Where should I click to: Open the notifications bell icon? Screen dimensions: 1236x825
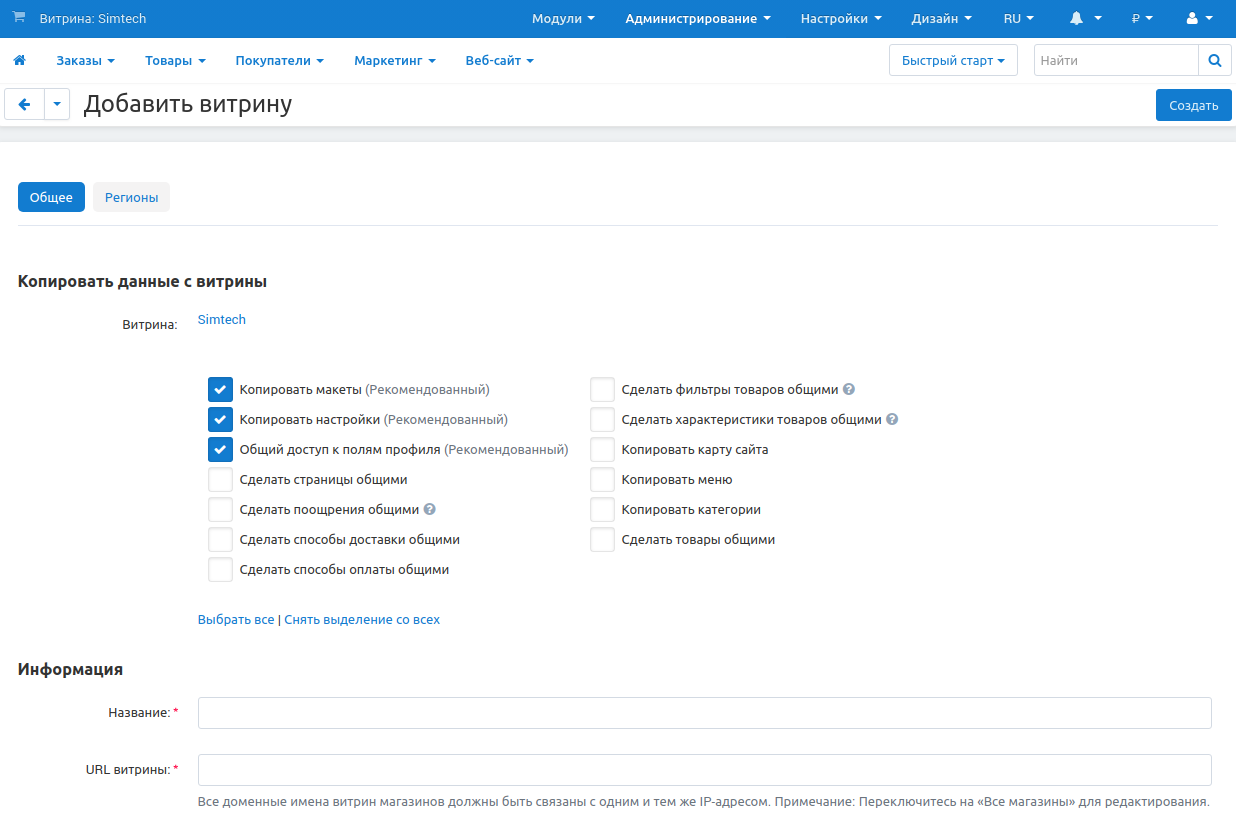tap(1077, 18)
